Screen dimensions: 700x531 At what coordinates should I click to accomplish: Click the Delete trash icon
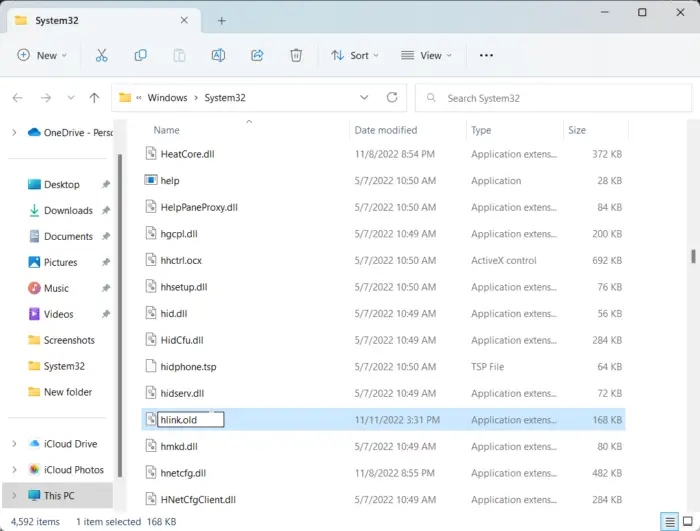(296, 56)
